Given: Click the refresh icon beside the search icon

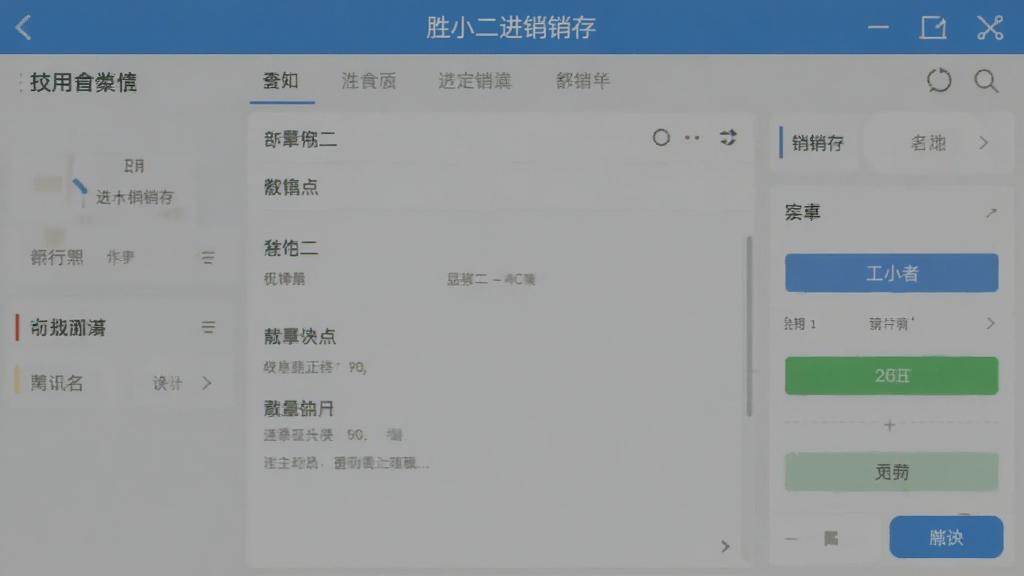Looking at the screenshot, I should pyautogui.click(x=939, y=81).
